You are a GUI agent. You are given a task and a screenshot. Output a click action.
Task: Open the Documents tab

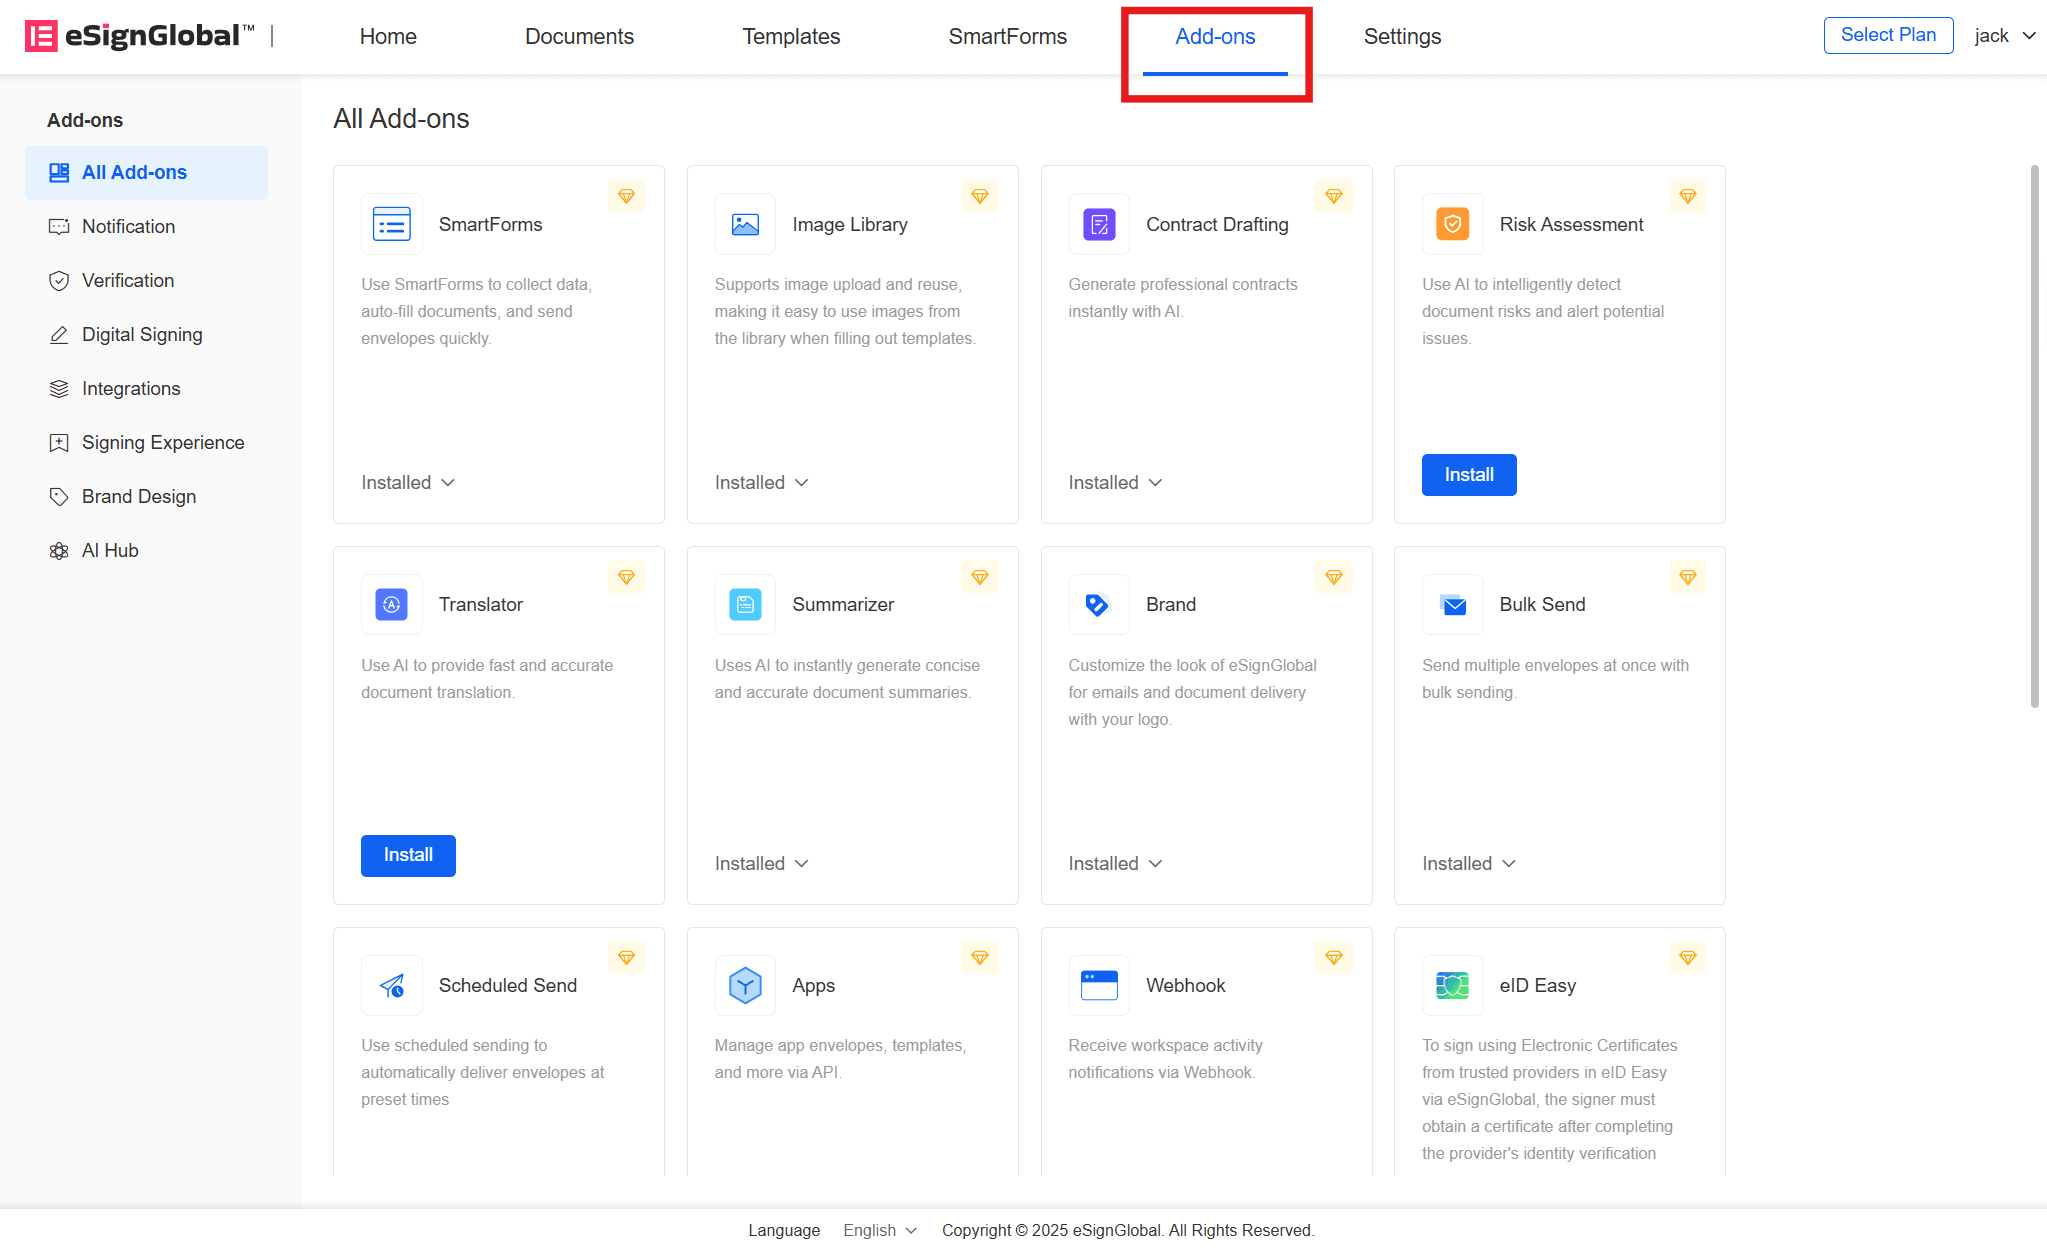pos(579,36)
